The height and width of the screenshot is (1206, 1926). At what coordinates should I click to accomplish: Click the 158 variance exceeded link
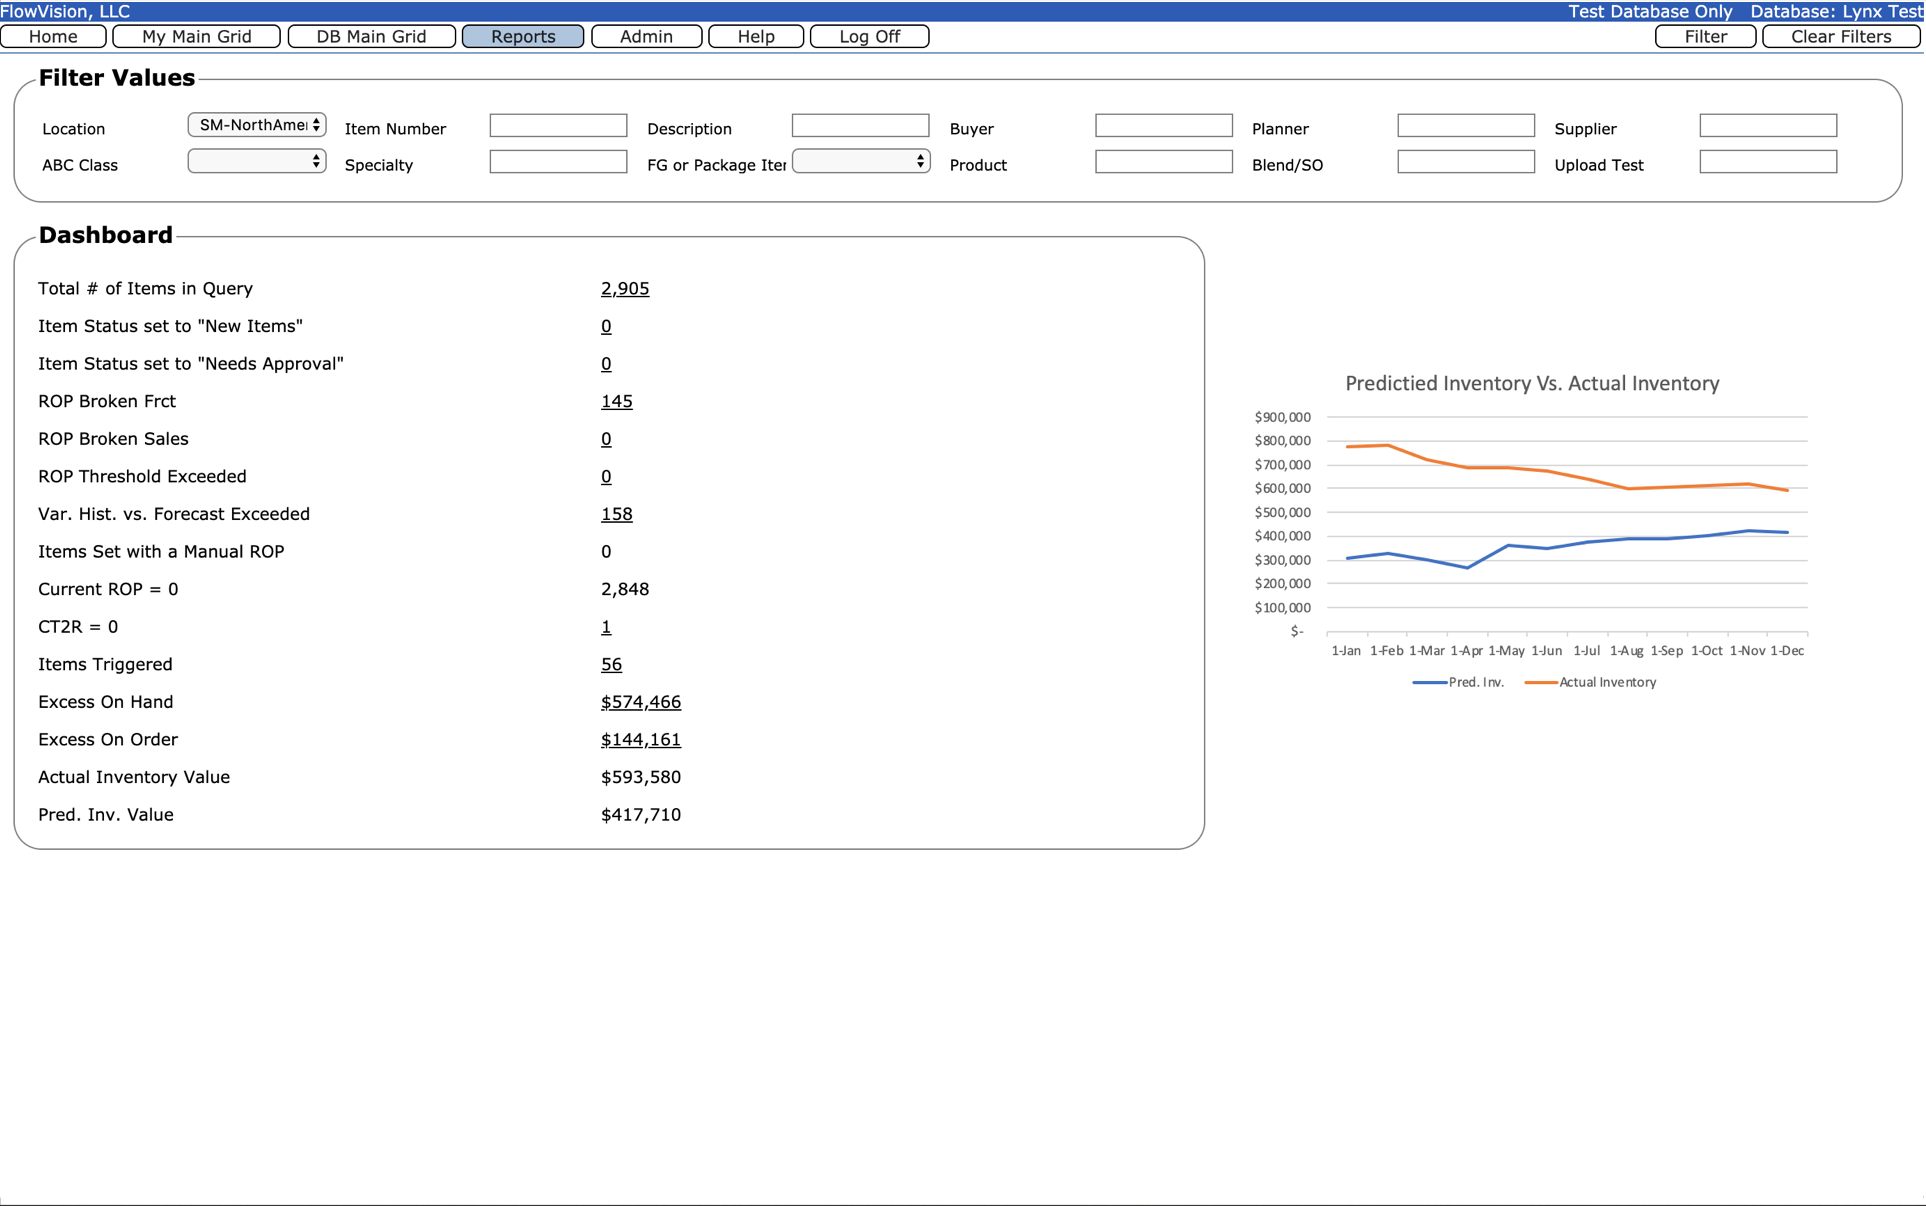[x=616, y=514]
